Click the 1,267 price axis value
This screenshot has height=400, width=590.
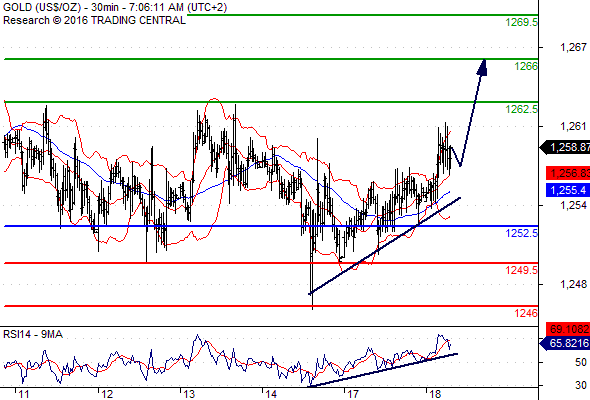pos(573,47)
